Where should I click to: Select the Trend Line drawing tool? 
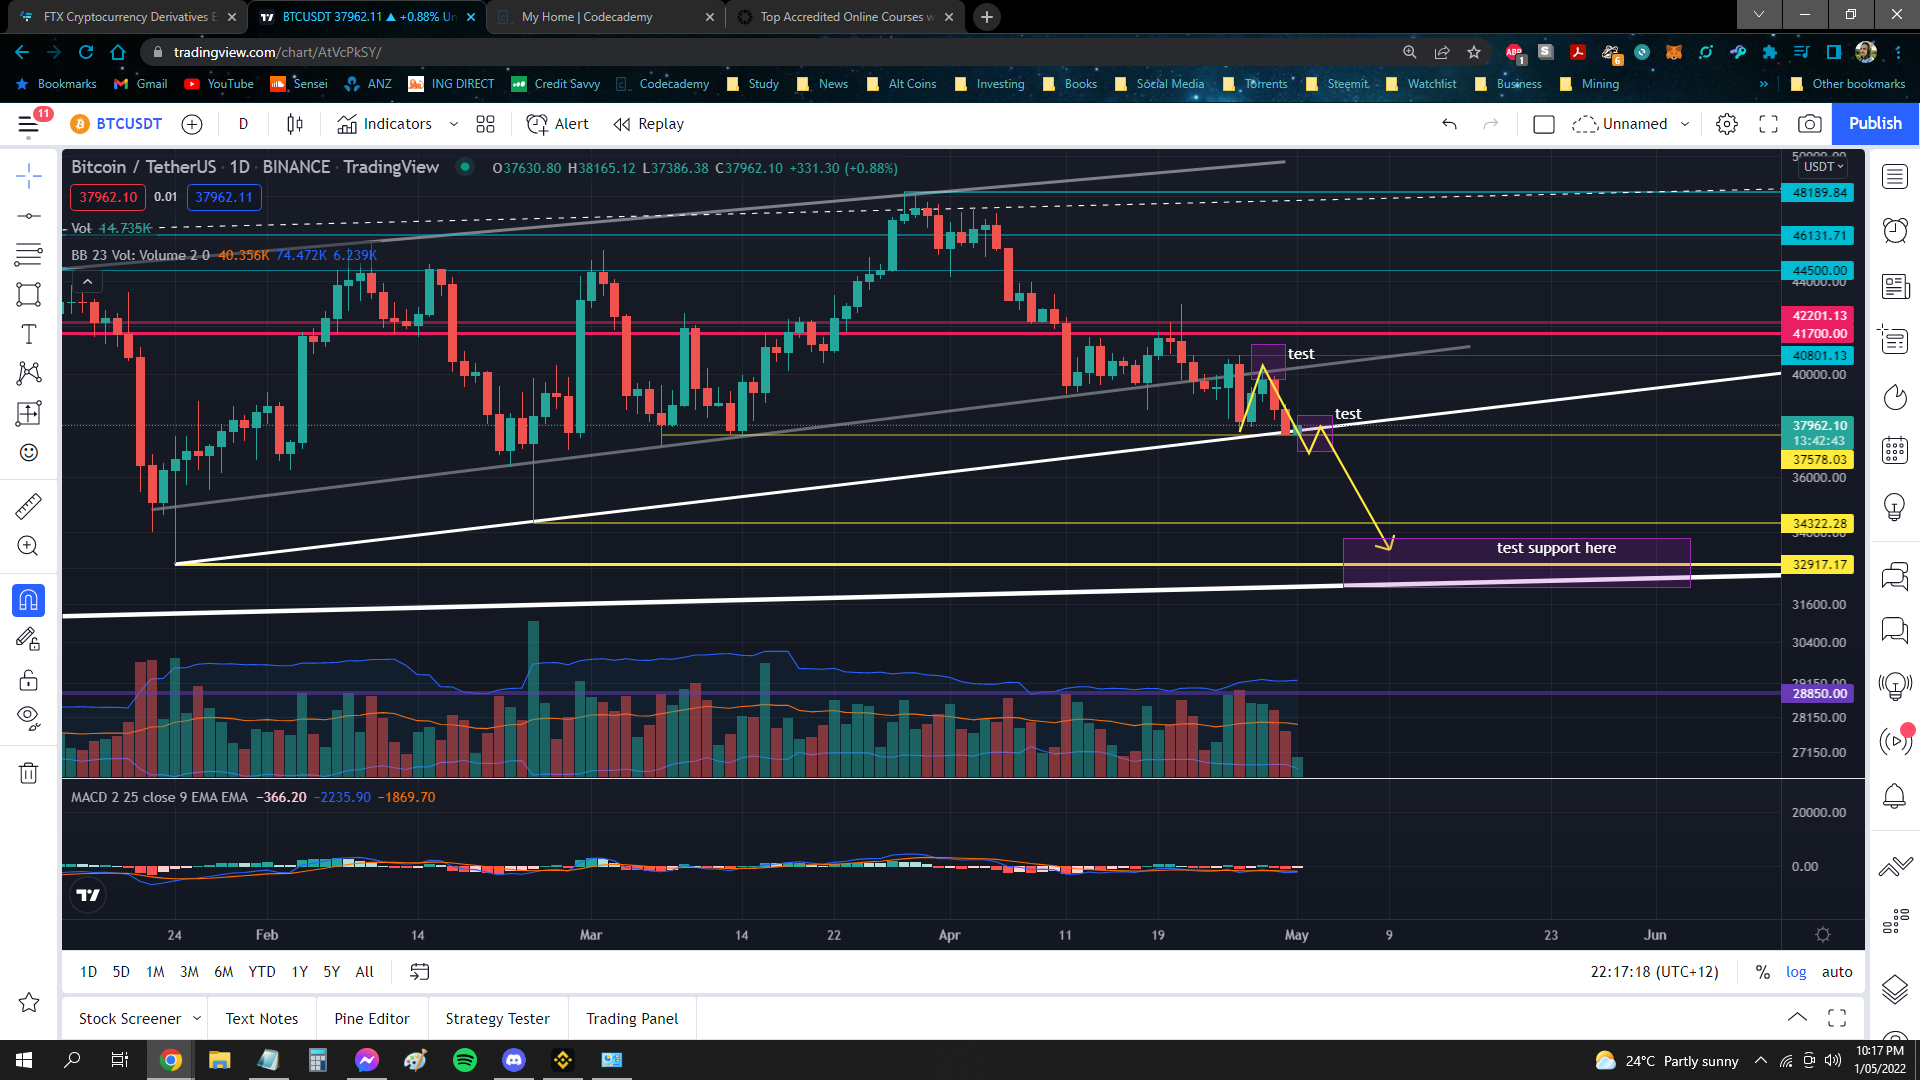coord(29,216)
